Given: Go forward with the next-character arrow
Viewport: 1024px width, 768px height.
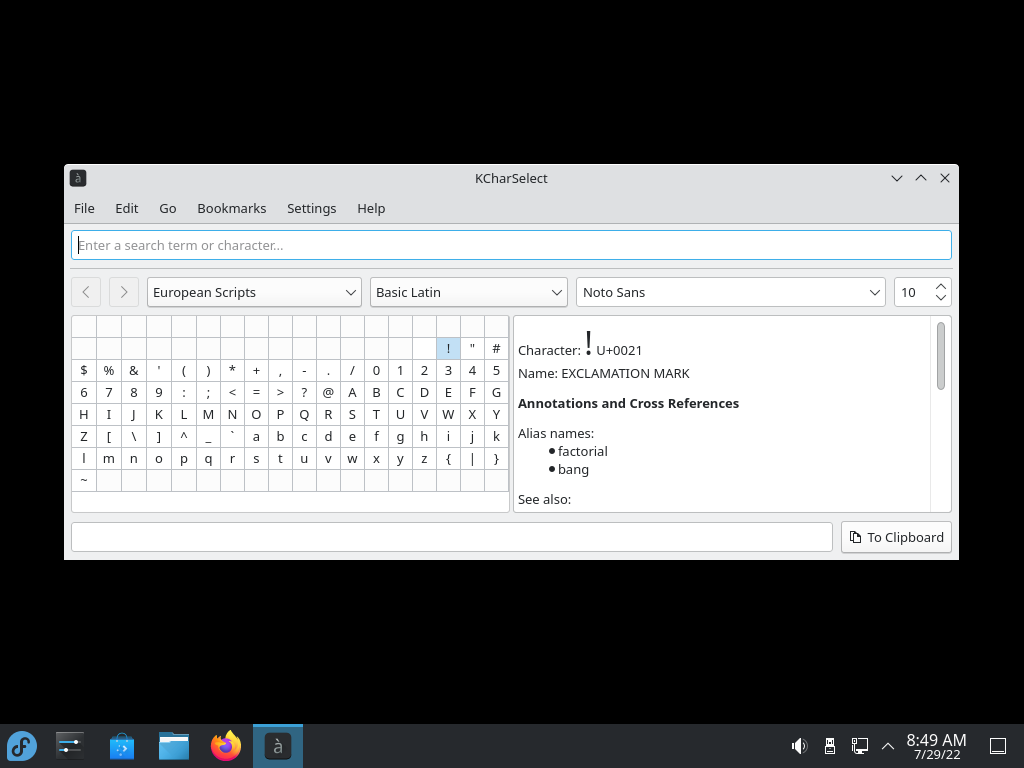Looking at the screenshot, I should [x=124, y=292].
